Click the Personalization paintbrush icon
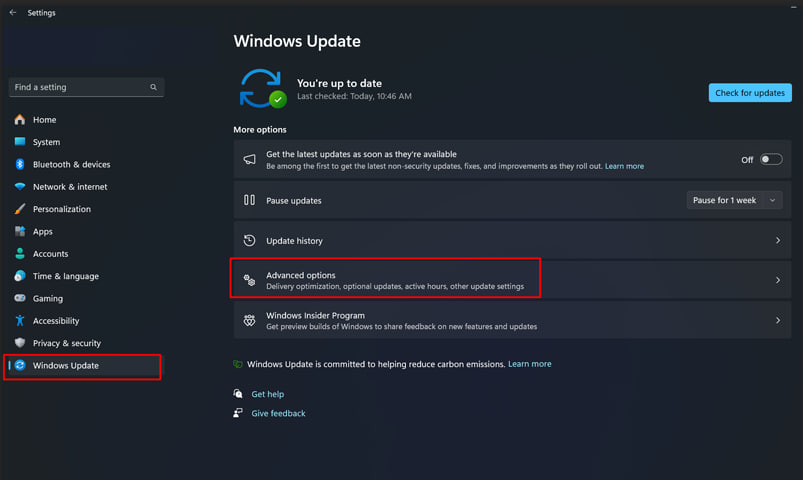Screen dimensions: 803x480 pyautogui.click(x=20, y=209)
